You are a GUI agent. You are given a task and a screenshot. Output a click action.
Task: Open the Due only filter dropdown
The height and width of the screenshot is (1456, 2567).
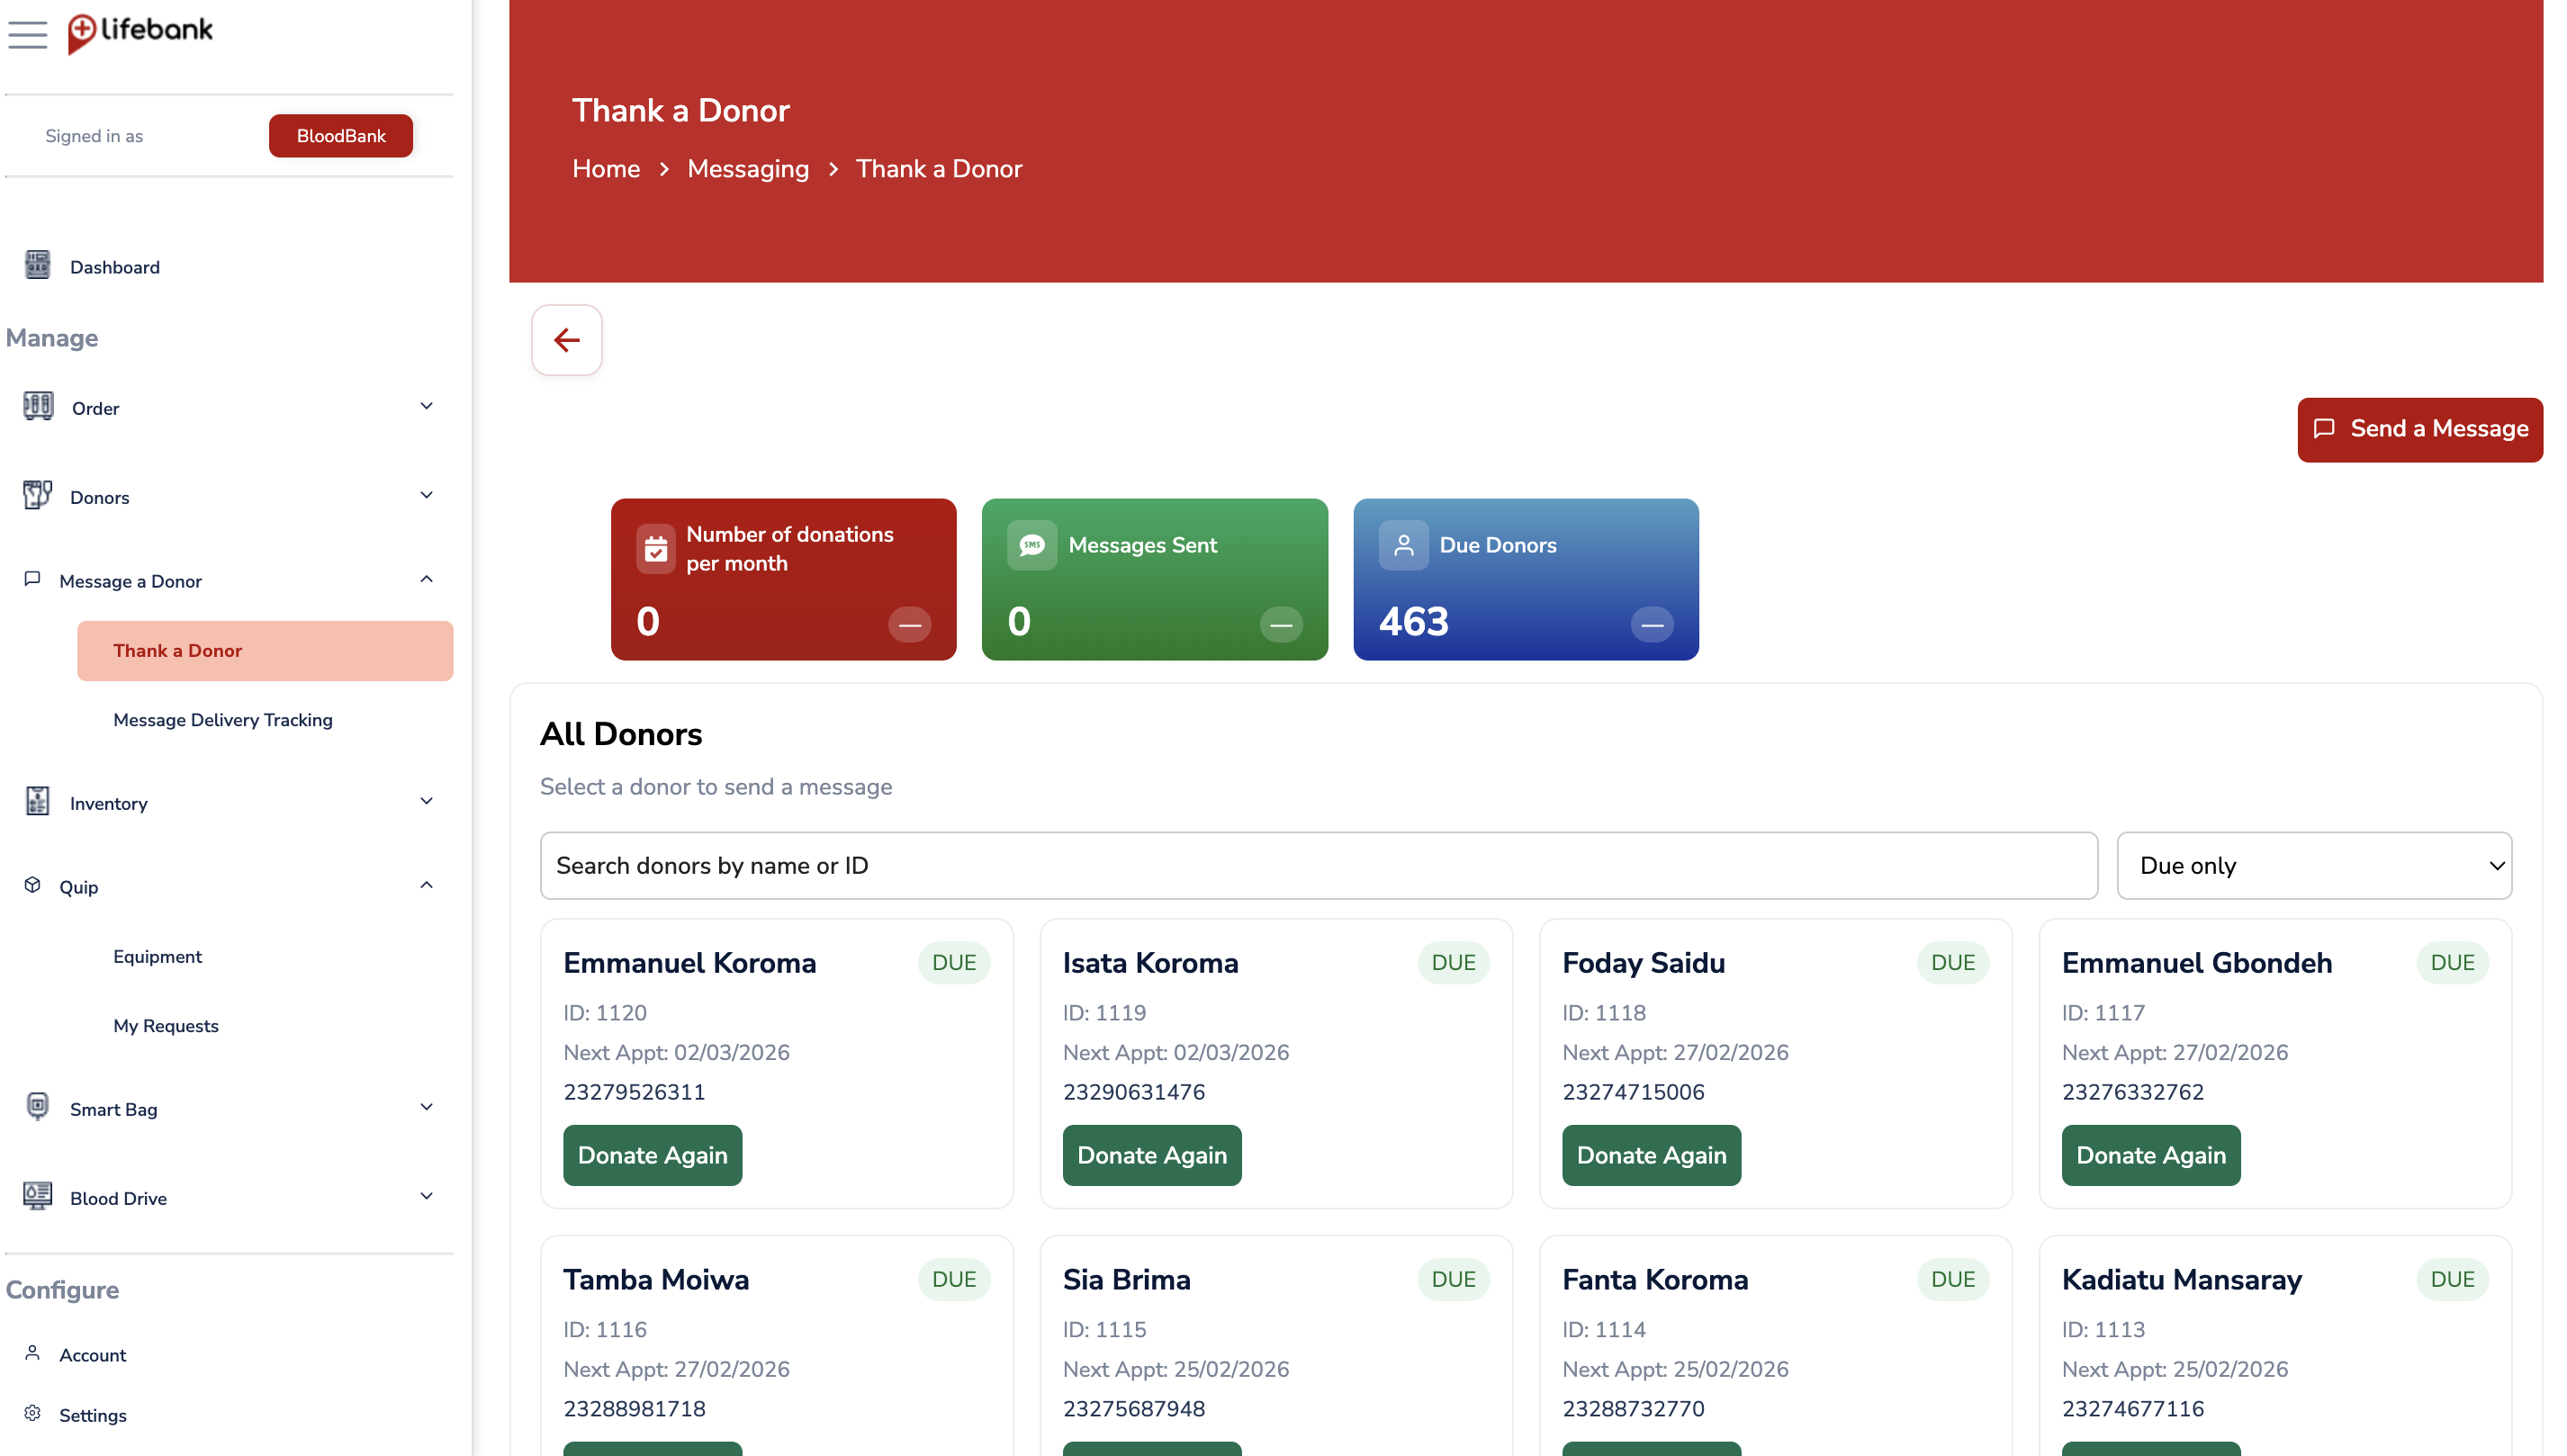pyautogui.click(x=2314, y=866)
